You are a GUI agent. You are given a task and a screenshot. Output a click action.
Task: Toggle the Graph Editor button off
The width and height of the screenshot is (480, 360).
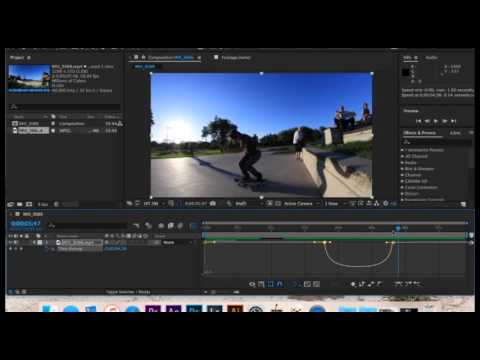(193, 226)
